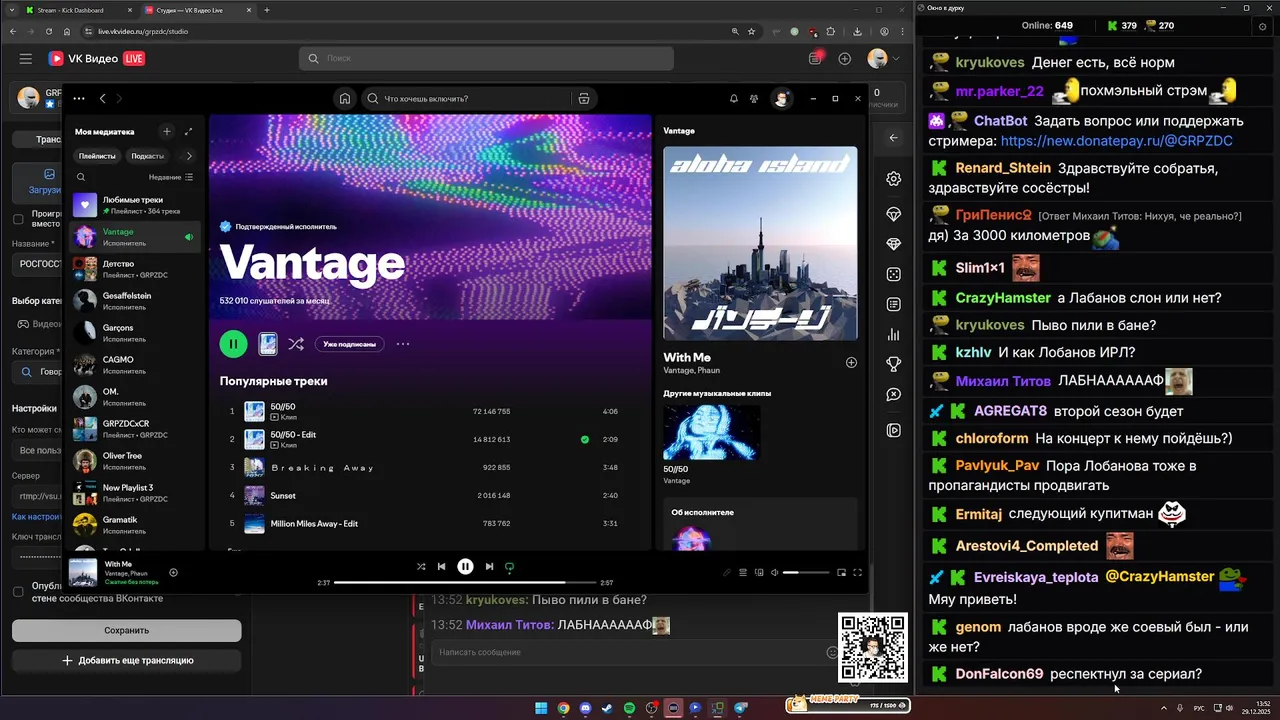This screenshot has height=720, width=1280.
Task: Toggle shuffle on Vantage artist page
Action: [296, 344]
